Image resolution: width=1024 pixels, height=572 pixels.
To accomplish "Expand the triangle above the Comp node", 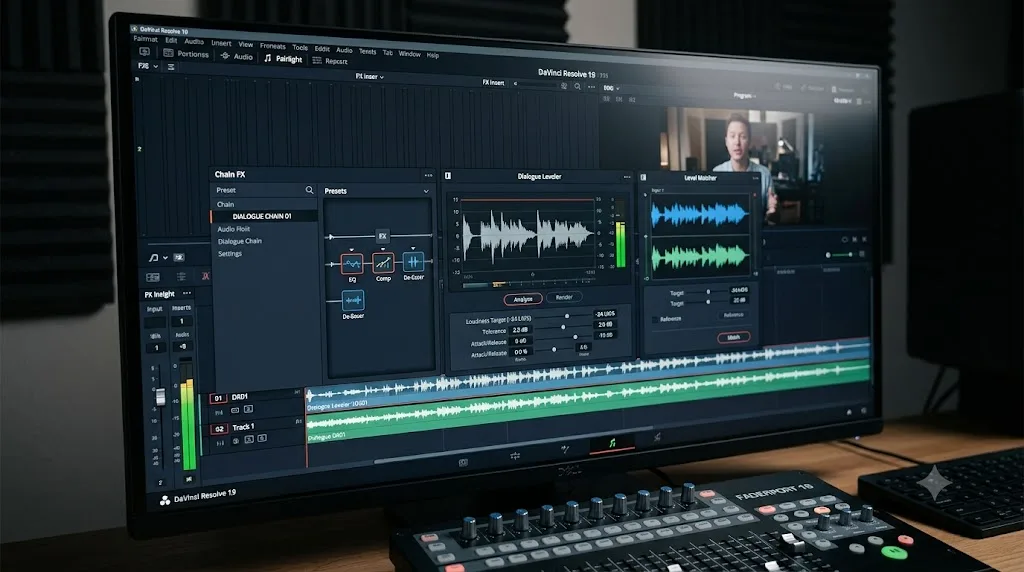I will coord(383,249).
